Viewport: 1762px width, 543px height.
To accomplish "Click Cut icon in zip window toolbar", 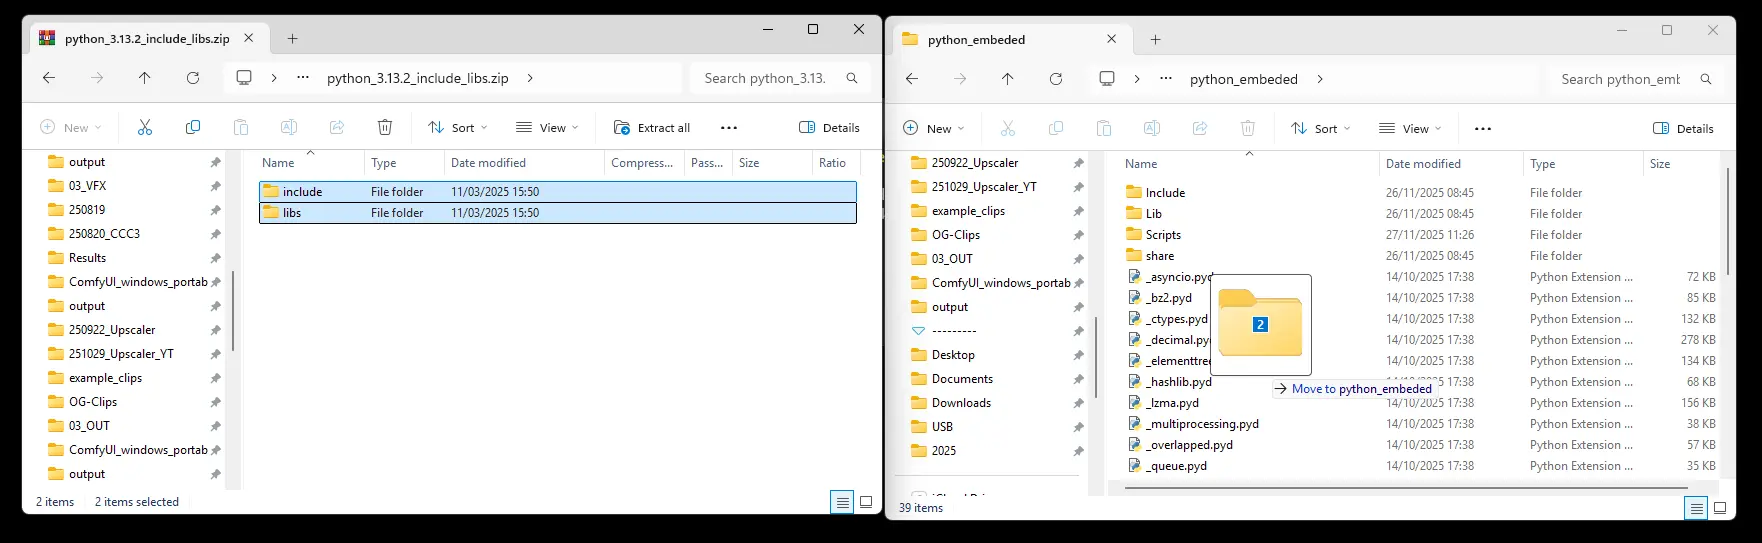I will pos(145,127).
